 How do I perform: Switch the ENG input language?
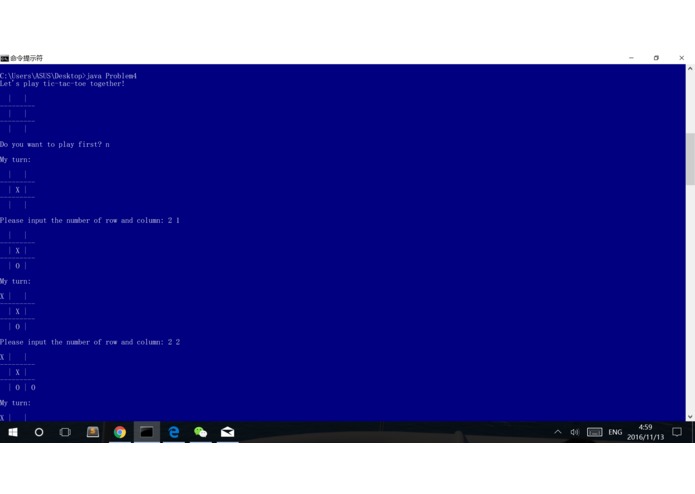[x=615, y=432]
